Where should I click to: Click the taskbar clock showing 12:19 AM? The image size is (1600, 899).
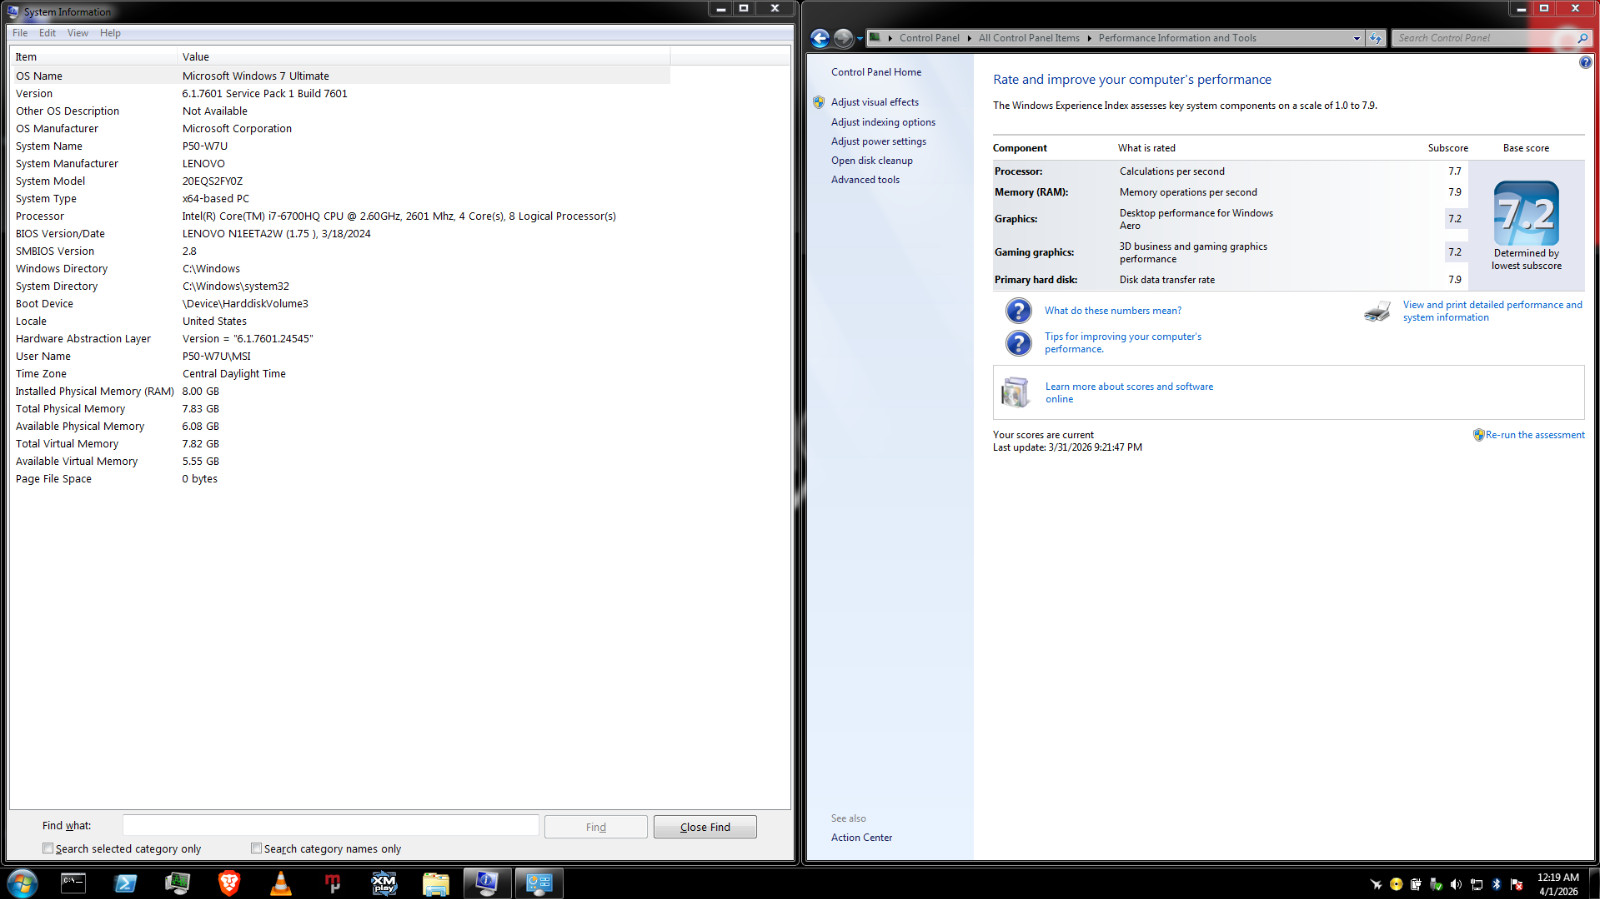pos(1558,884)
